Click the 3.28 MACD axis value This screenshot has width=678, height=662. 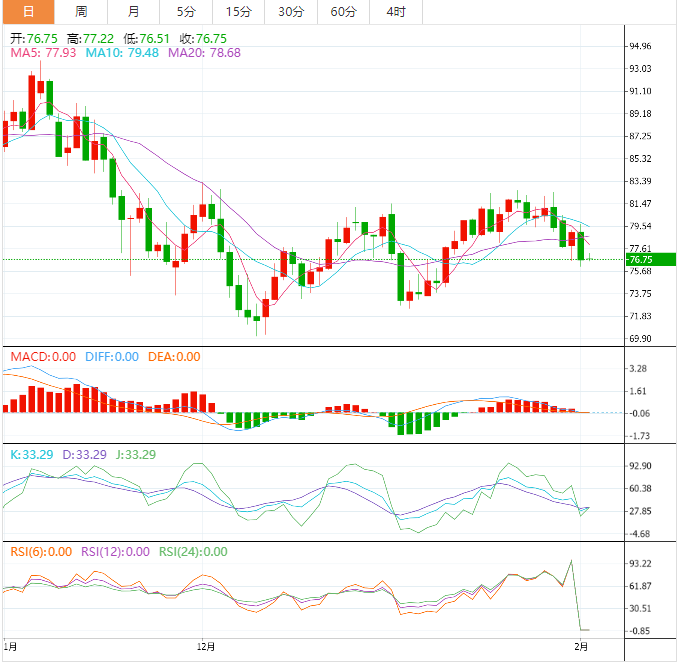(x=638, y=369)
